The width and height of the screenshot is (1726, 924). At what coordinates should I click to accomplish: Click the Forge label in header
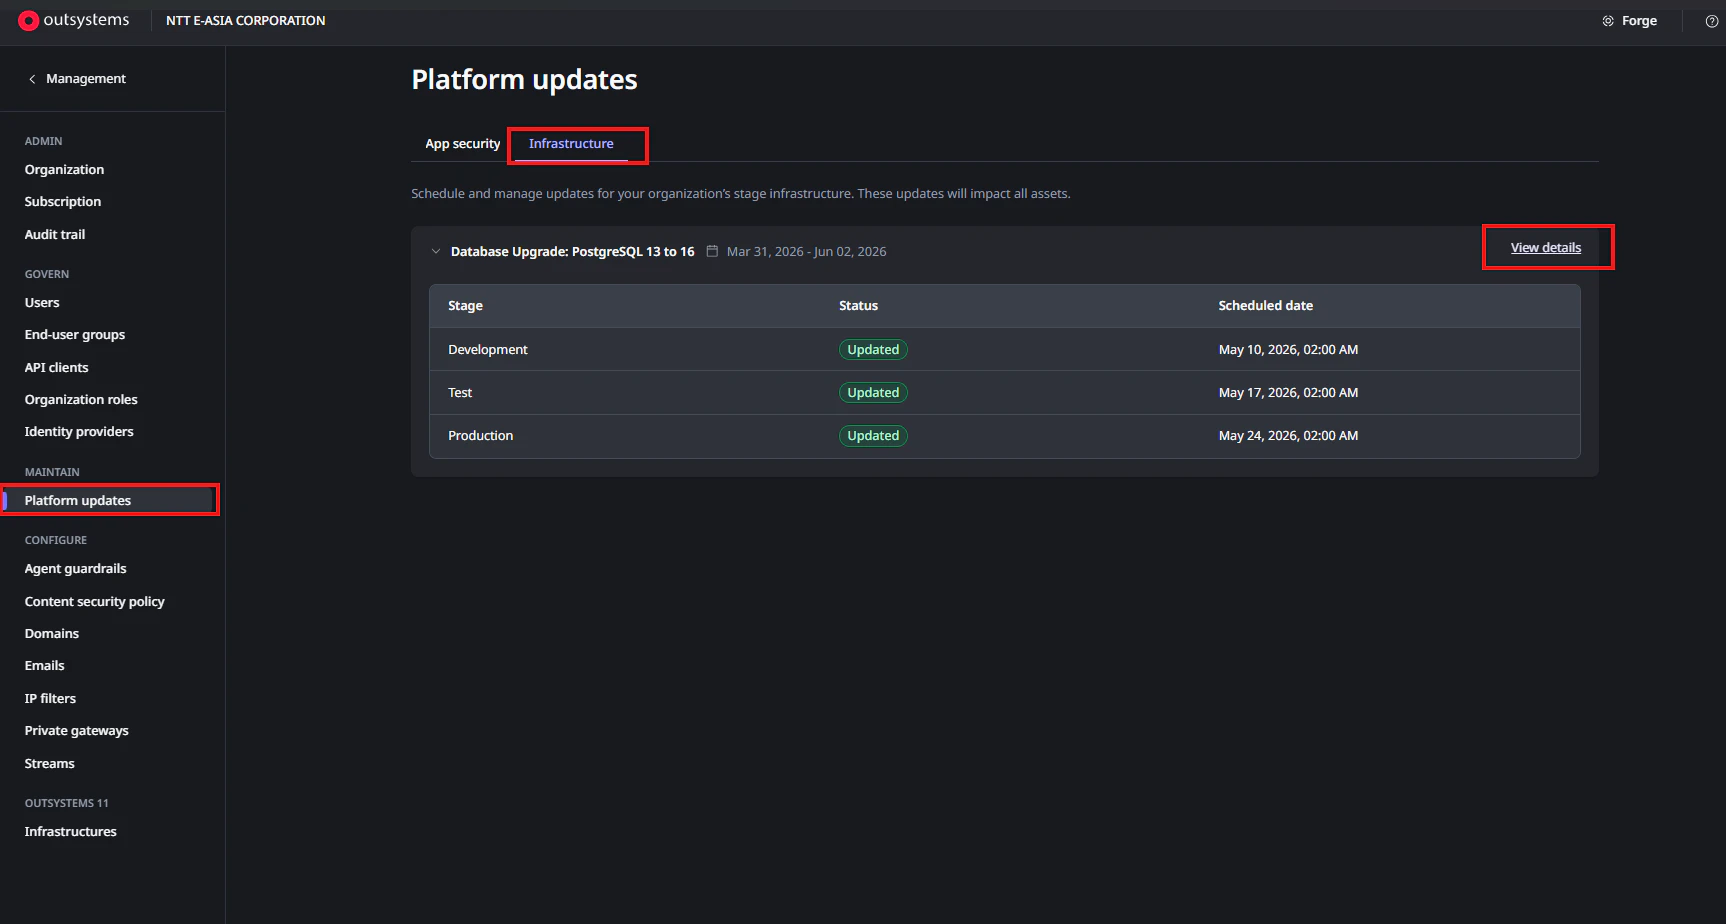(x=1639, y=21)
